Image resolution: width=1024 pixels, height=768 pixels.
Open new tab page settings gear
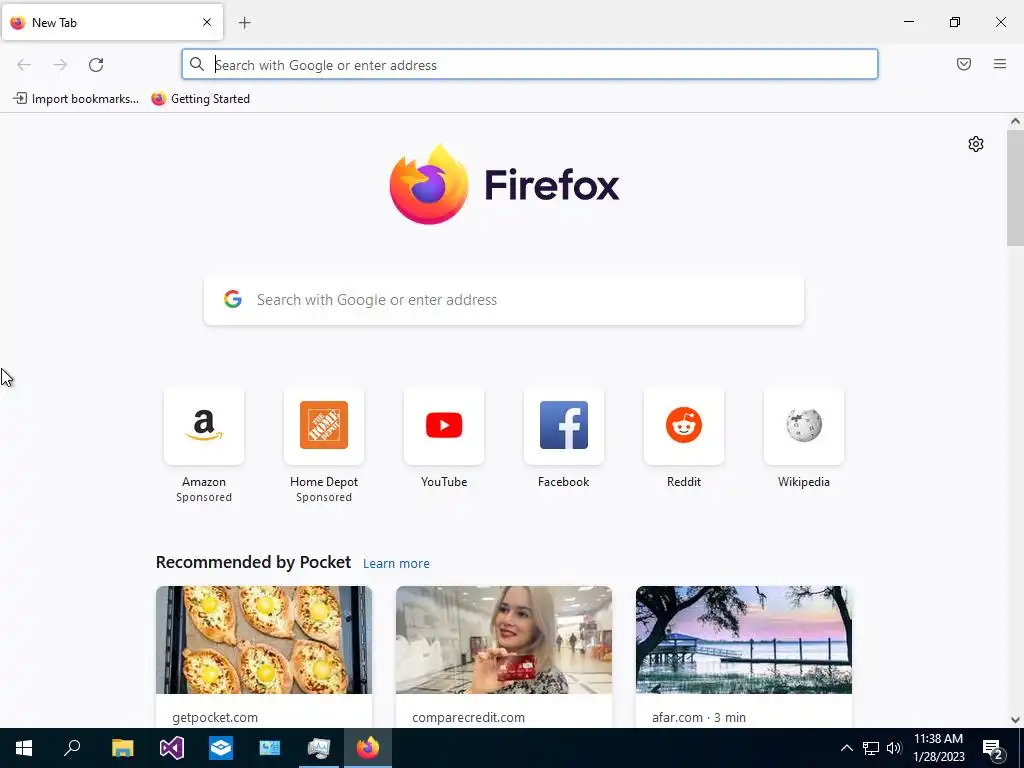[x=976, y=144]
